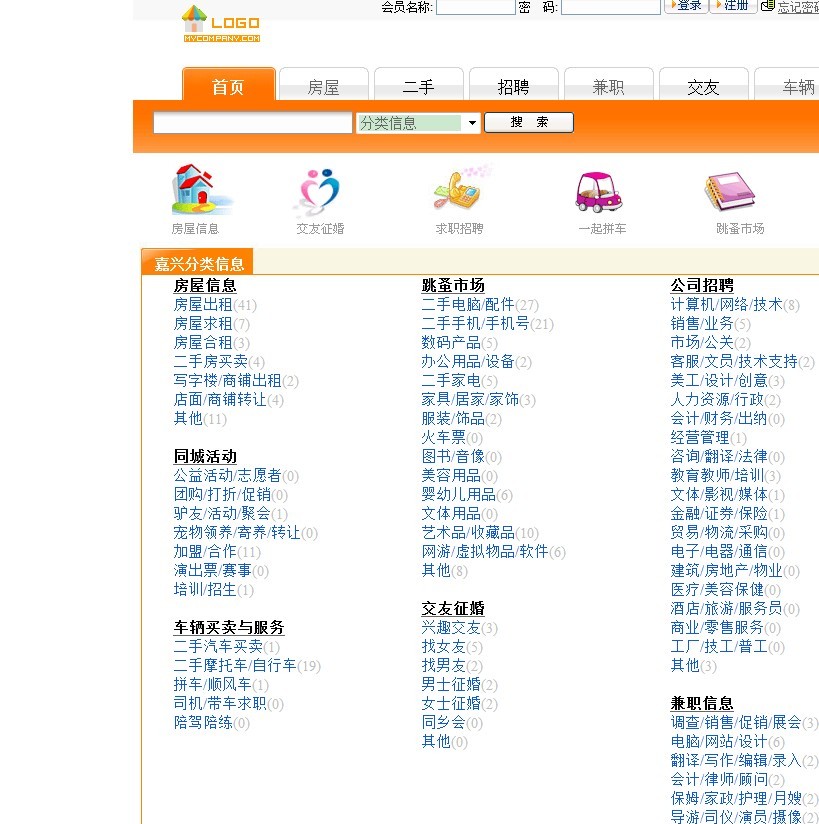819x824 pixels.
Task: Switch to the 首页 tab
Action: (x=229, y=84)
